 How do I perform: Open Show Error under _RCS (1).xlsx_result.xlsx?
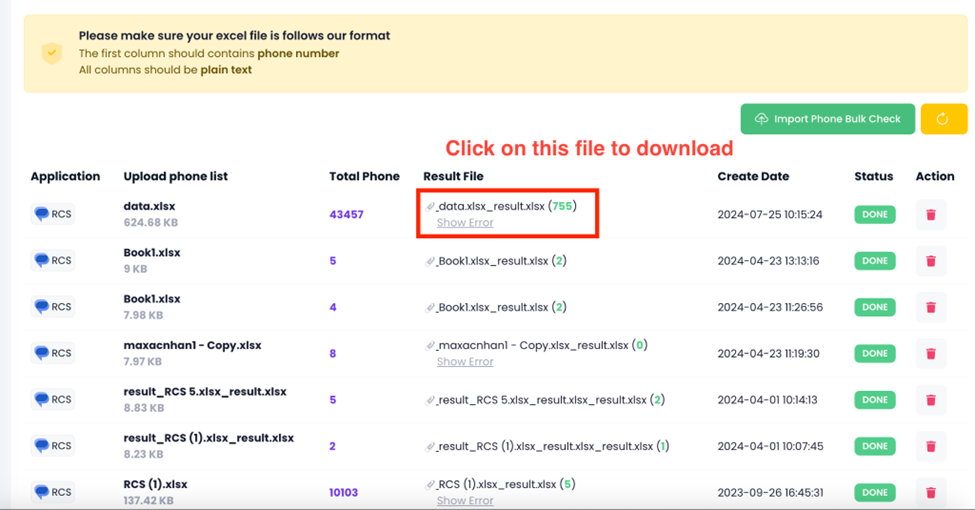(x=465, y=501)
